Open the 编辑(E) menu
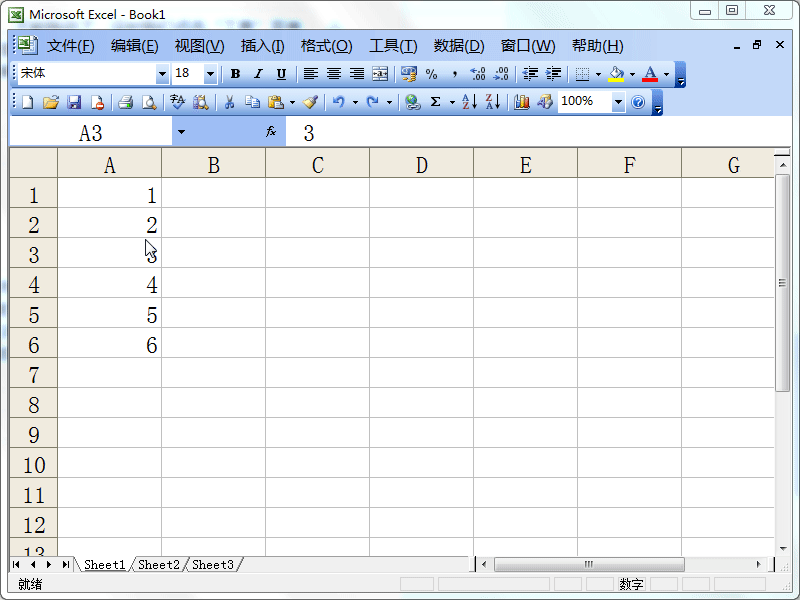Viewport: 800px width, 600px height. [135, 46]
